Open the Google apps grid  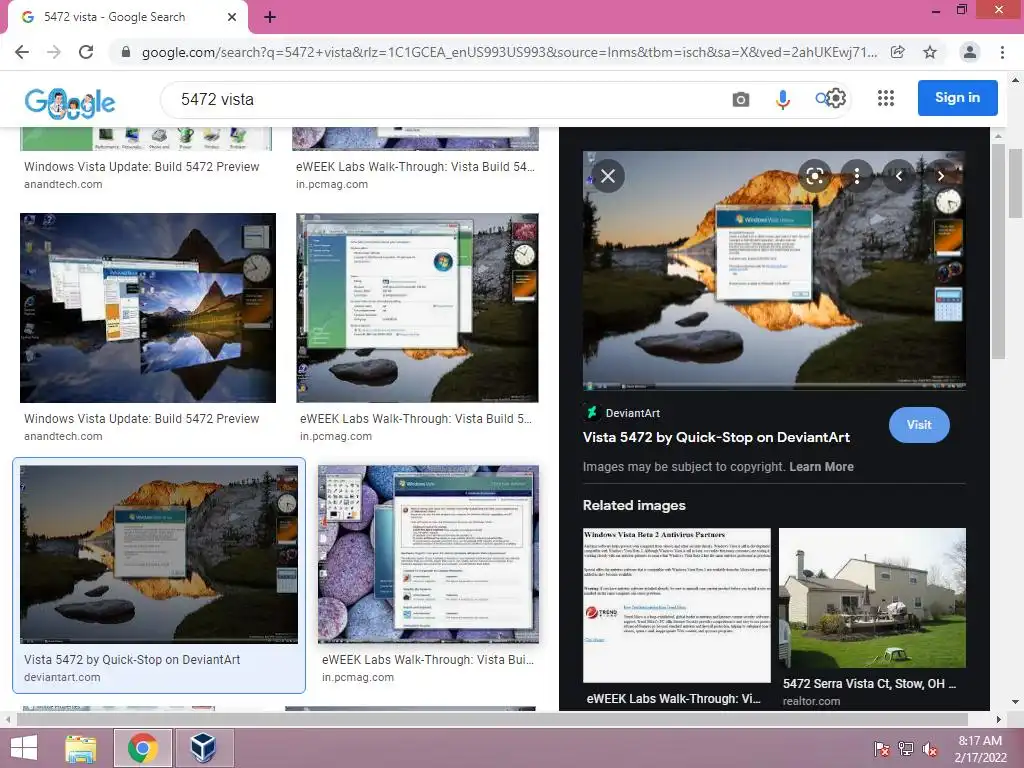[x=886, y=99]
